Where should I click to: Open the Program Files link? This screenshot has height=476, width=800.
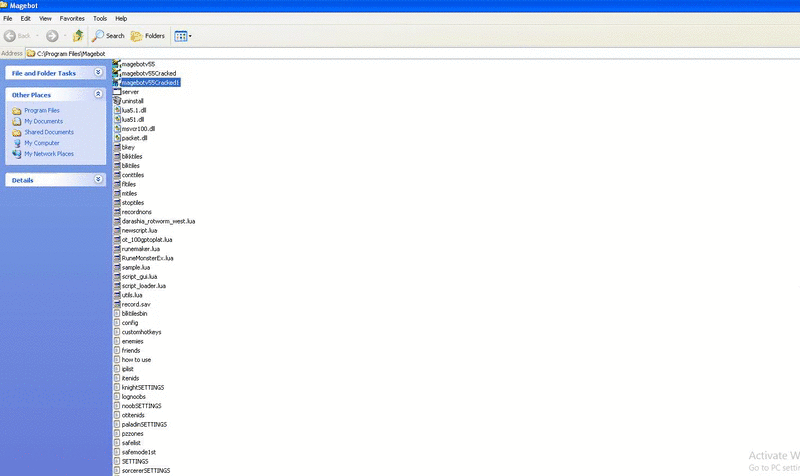[x=42, y=110]
